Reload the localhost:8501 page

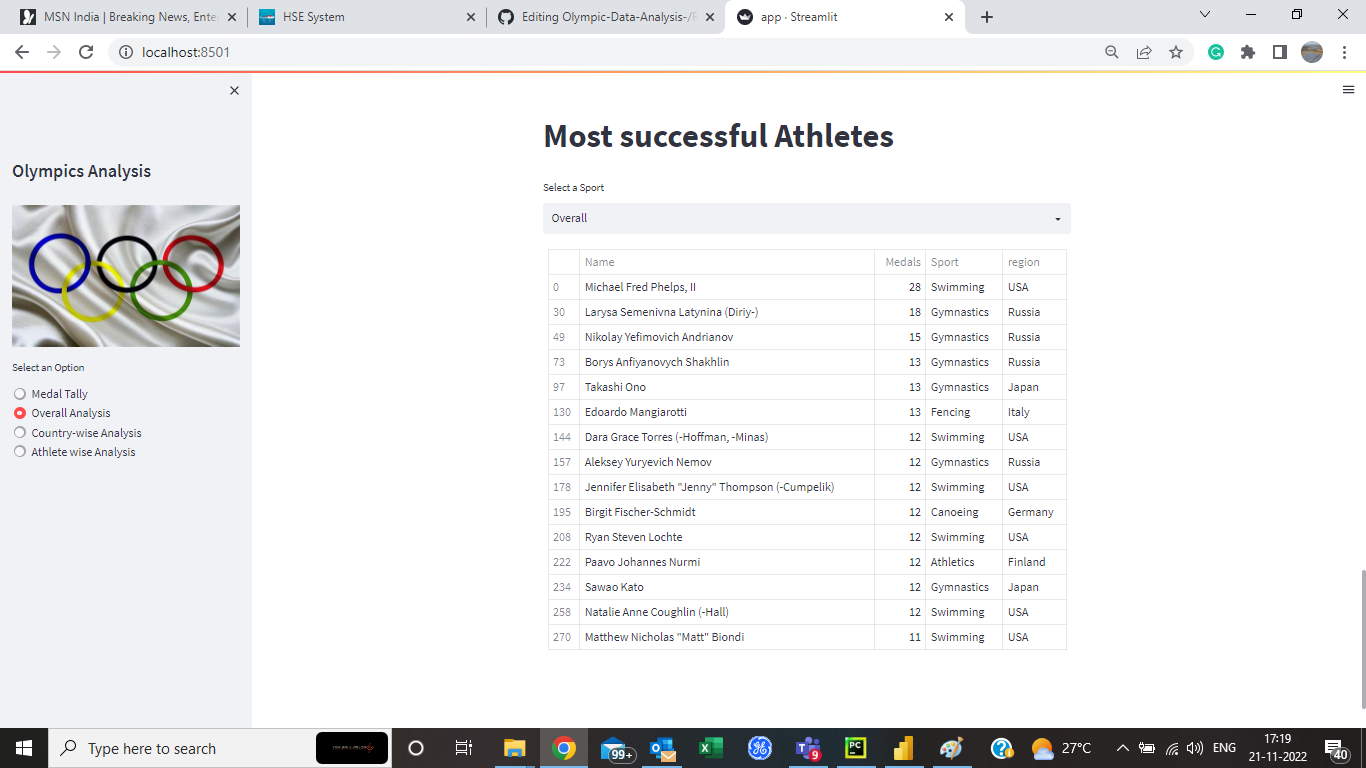pyautogui.click(x=86, y=51)
